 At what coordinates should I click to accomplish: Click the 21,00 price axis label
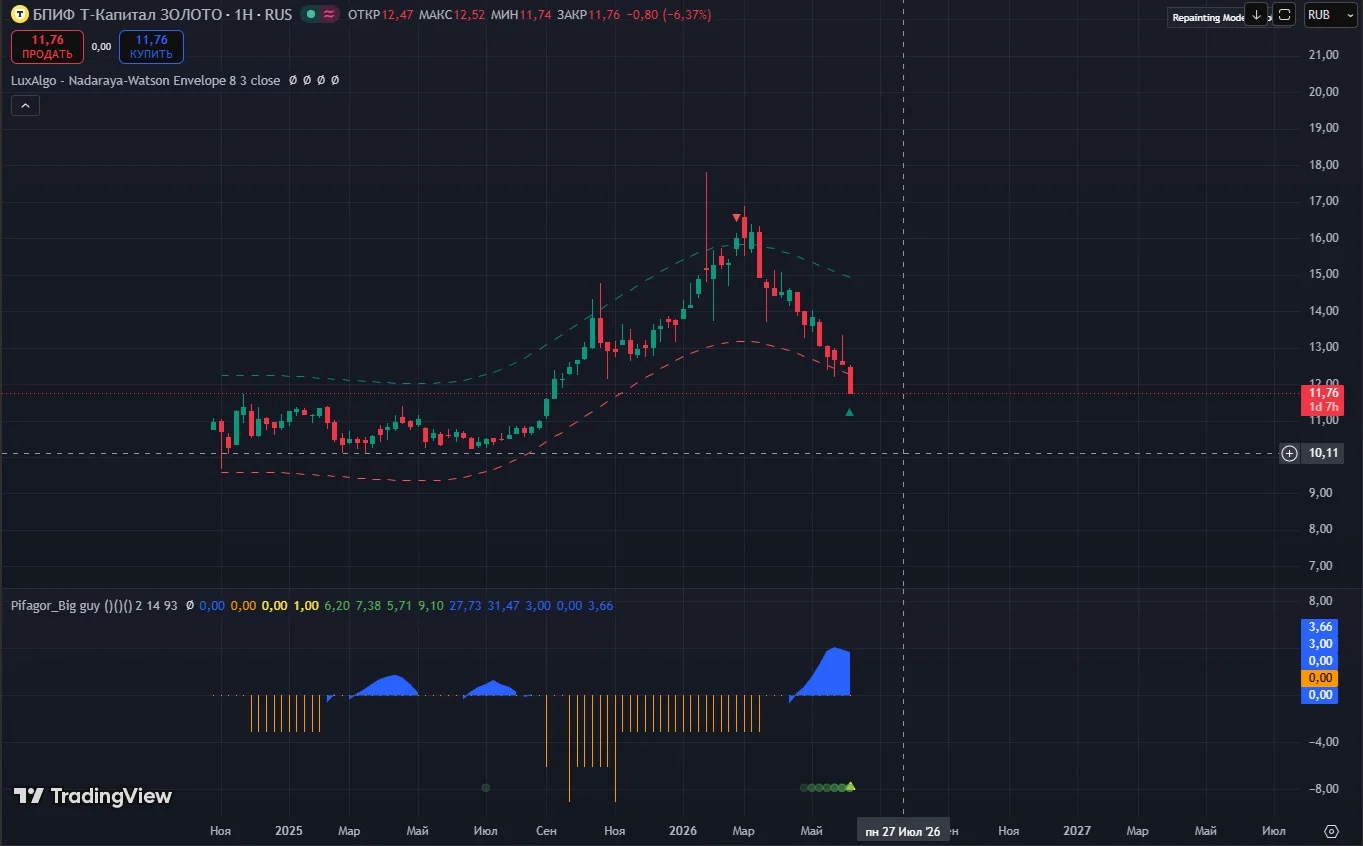(1323, 55)
